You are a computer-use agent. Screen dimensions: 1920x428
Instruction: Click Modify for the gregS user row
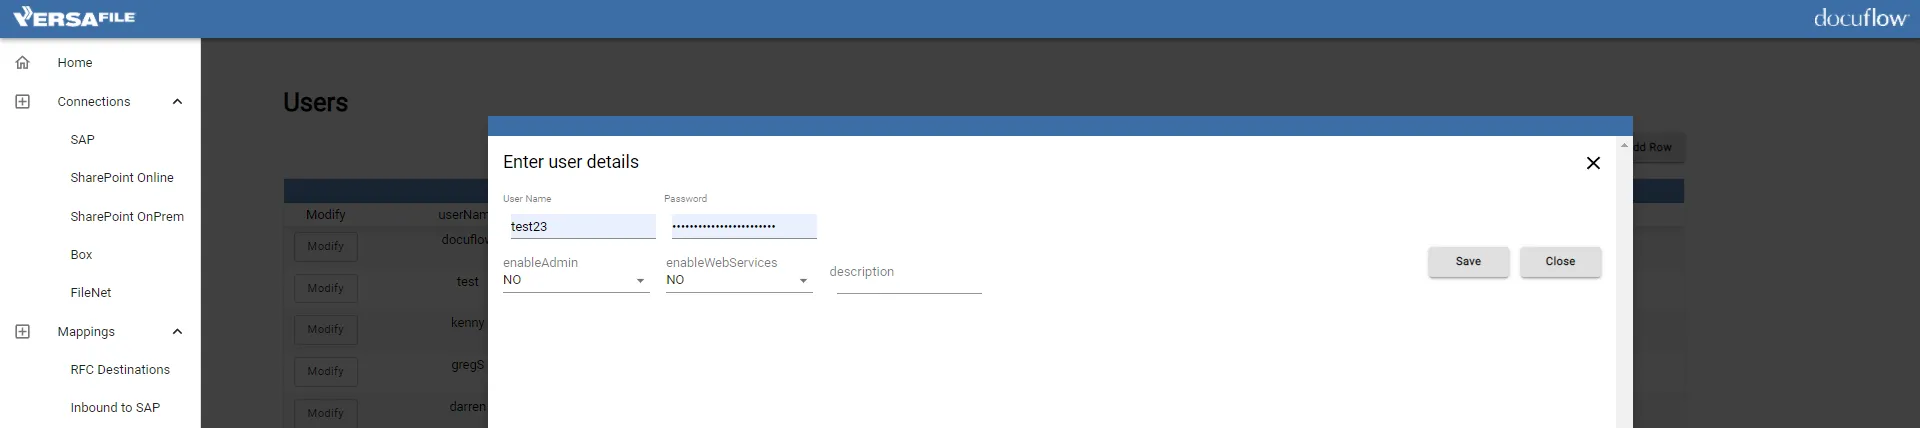click(x=325, y=371)
